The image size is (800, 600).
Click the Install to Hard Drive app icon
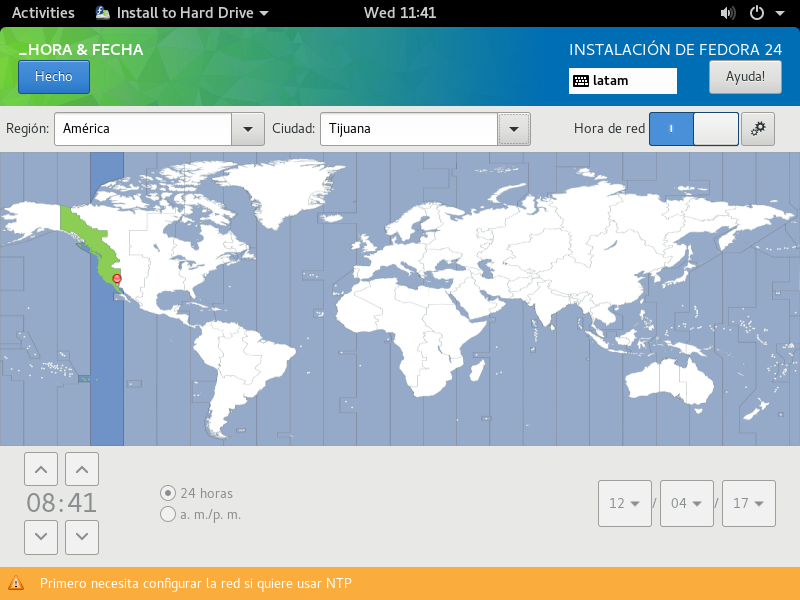point(103,13)
